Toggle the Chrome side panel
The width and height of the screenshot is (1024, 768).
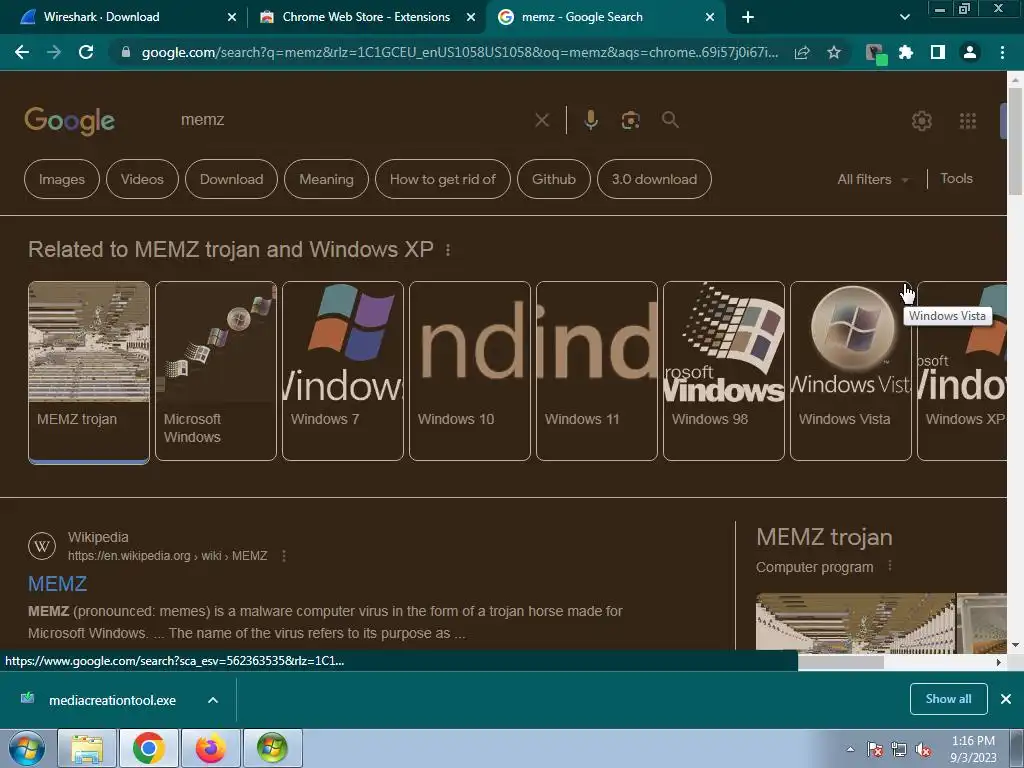point(938,52)
